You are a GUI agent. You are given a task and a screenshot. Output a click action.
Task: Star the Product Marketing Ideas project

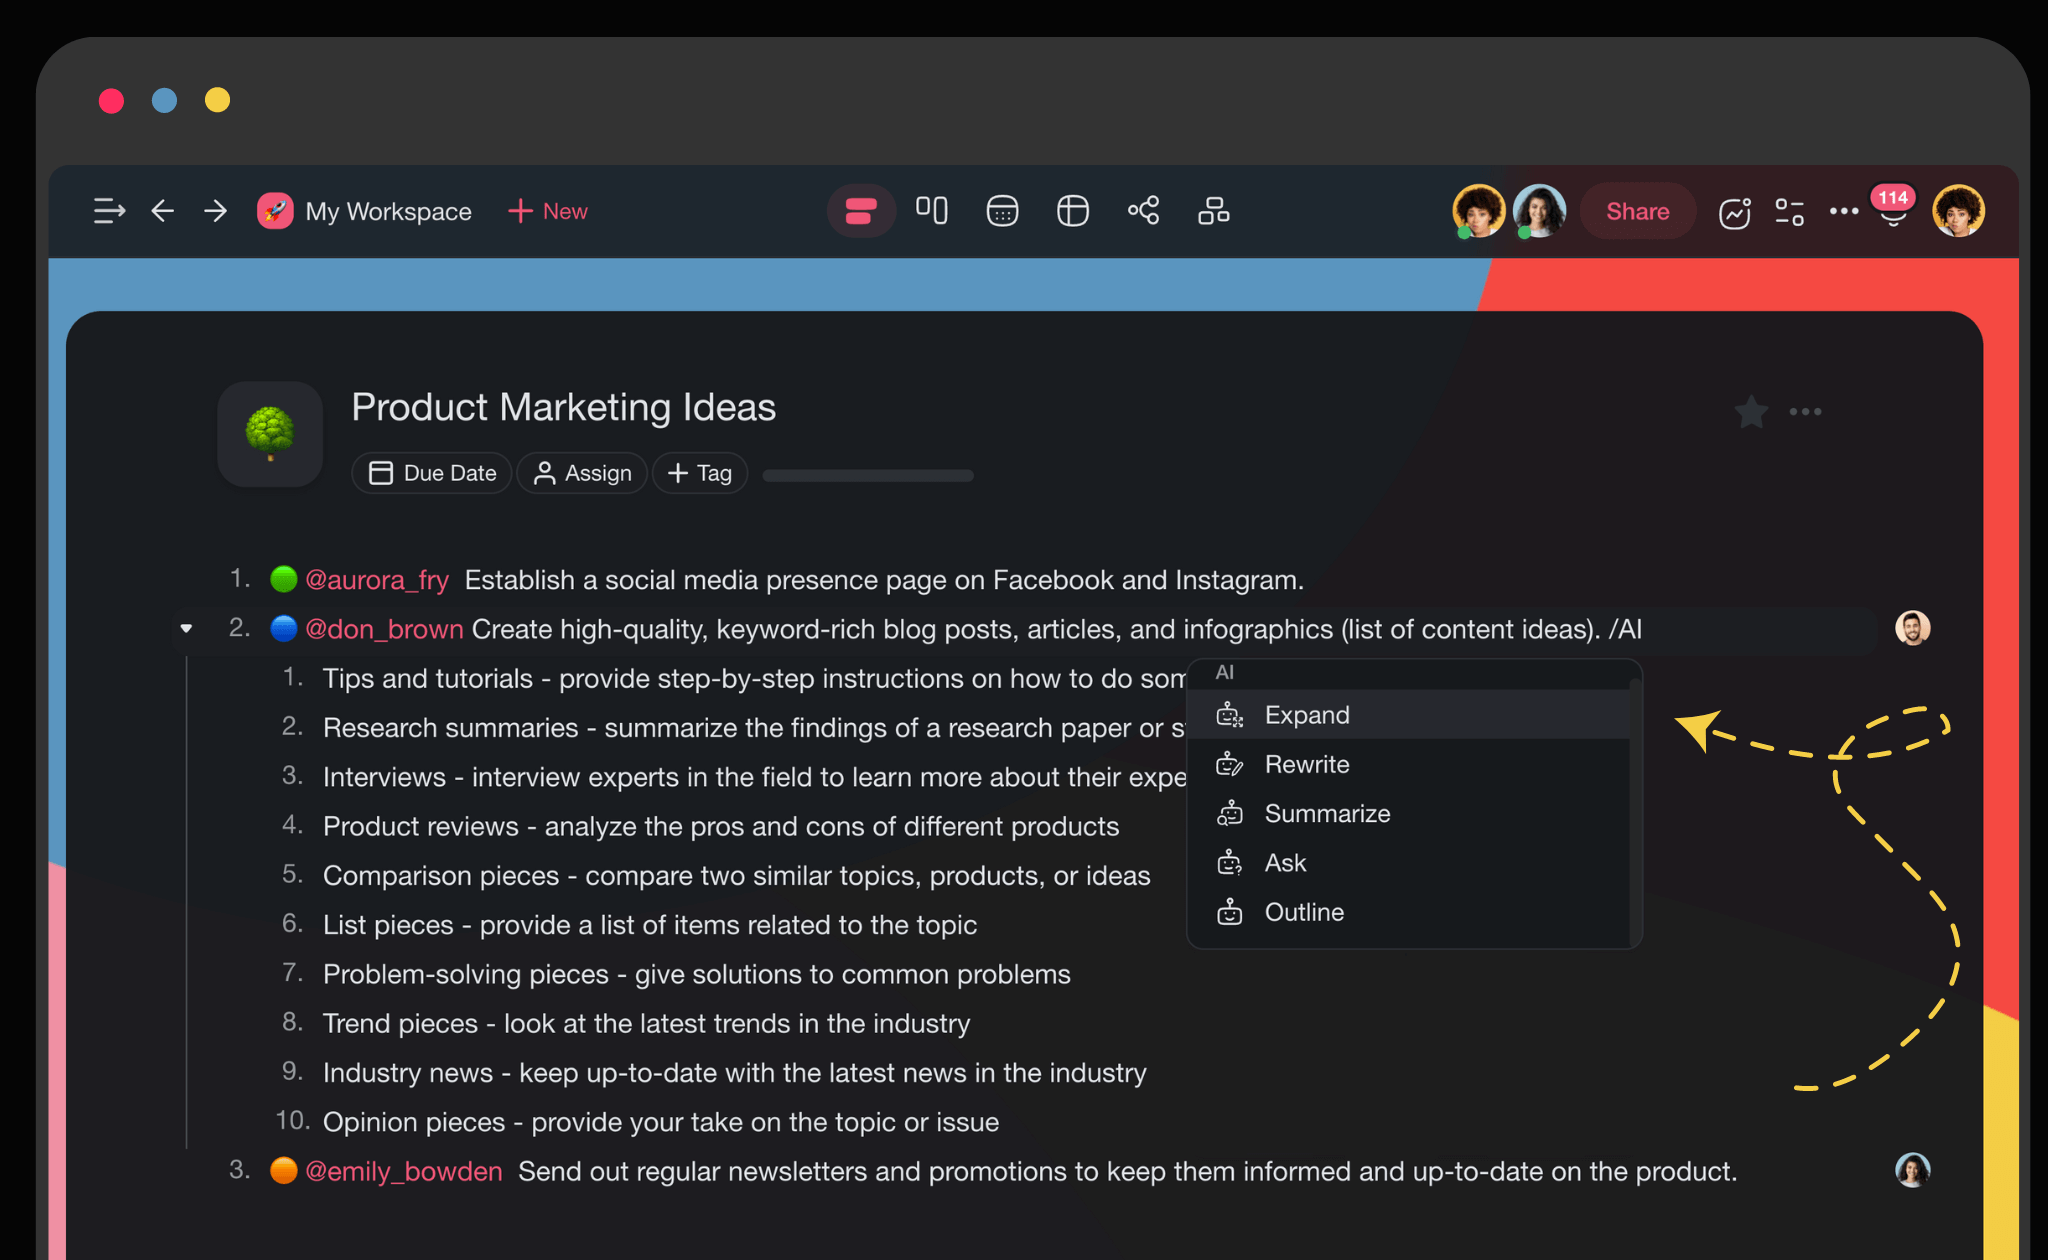click(x=1751, y=412)
